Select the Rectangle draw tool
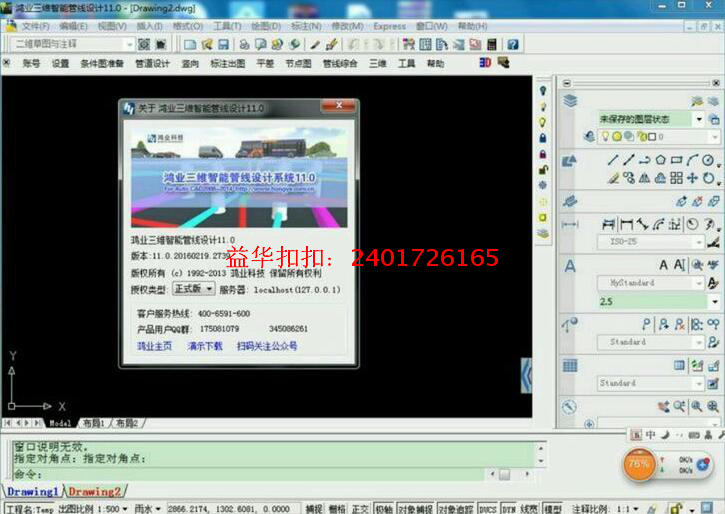 pos(676,160)
